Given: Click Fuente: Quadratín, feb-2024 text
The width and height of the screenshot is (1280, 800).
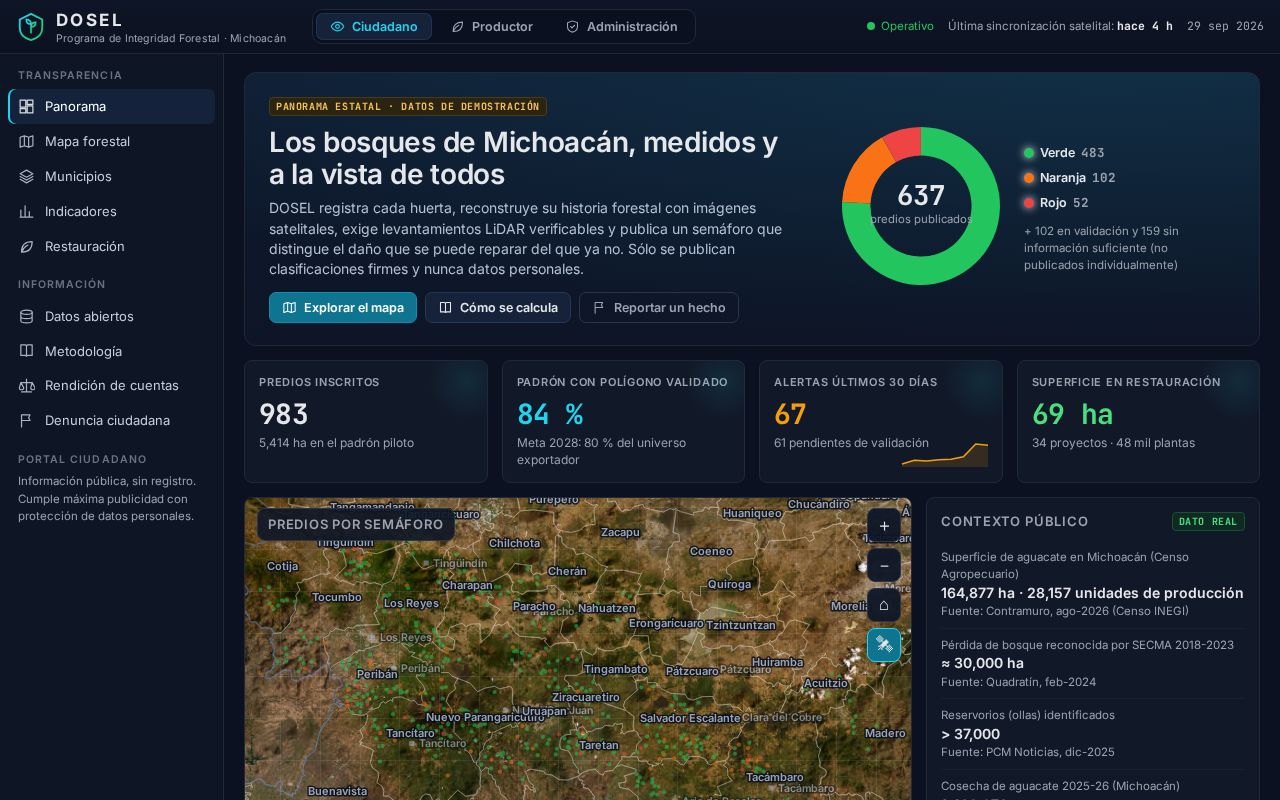Looking at the screenshot, I should [x=1018, y=682].
